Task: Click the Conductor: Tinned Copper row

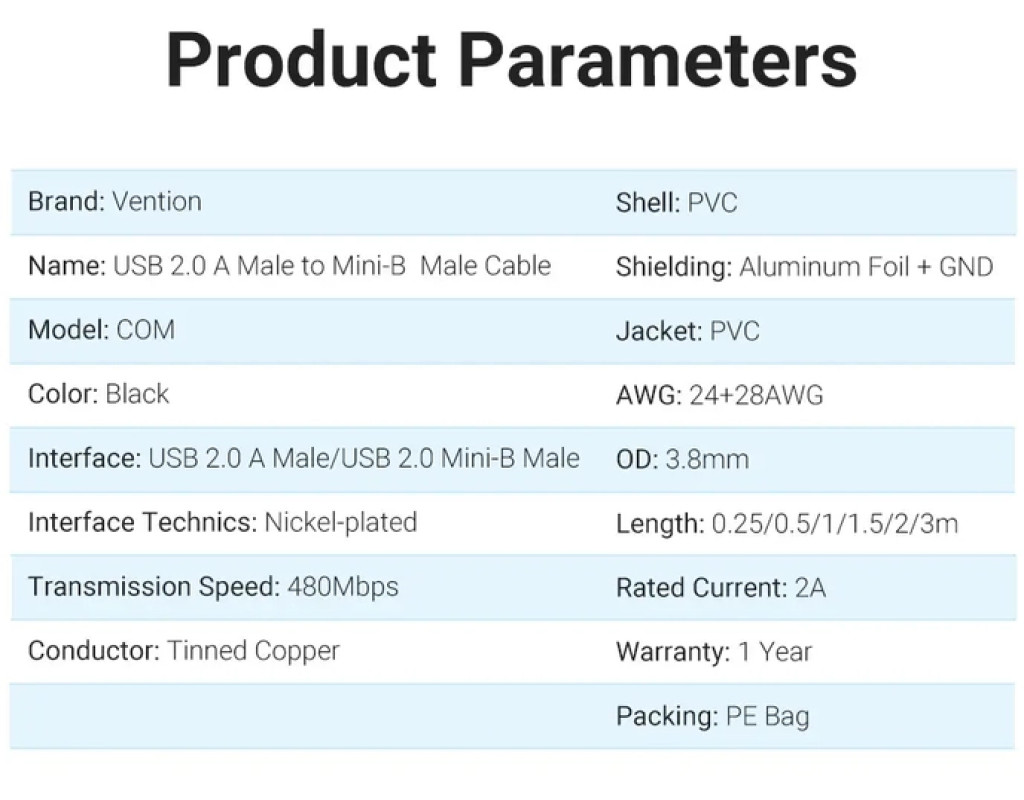Action: click(184, 651)
